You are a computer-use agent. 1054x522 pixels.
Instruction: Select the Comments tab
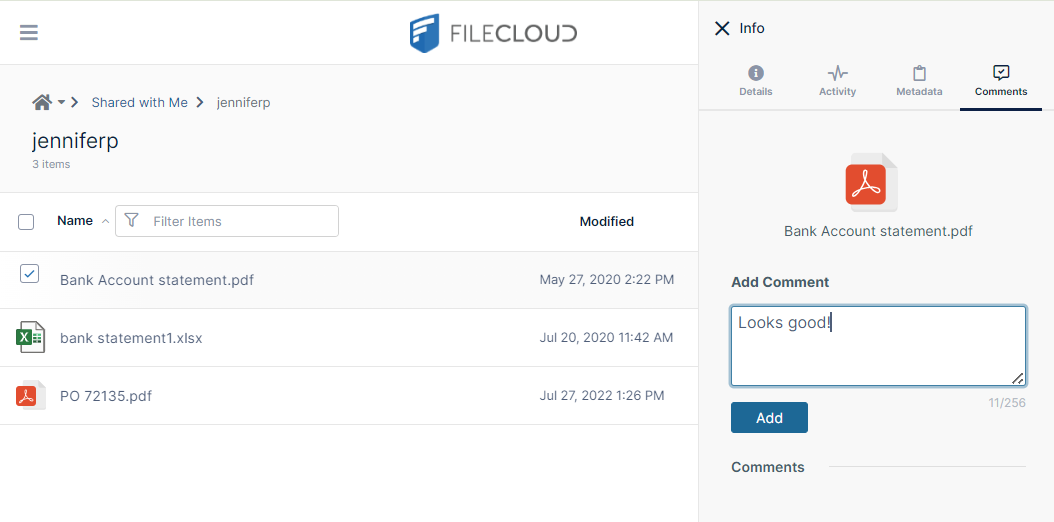tap(1000, 81)
